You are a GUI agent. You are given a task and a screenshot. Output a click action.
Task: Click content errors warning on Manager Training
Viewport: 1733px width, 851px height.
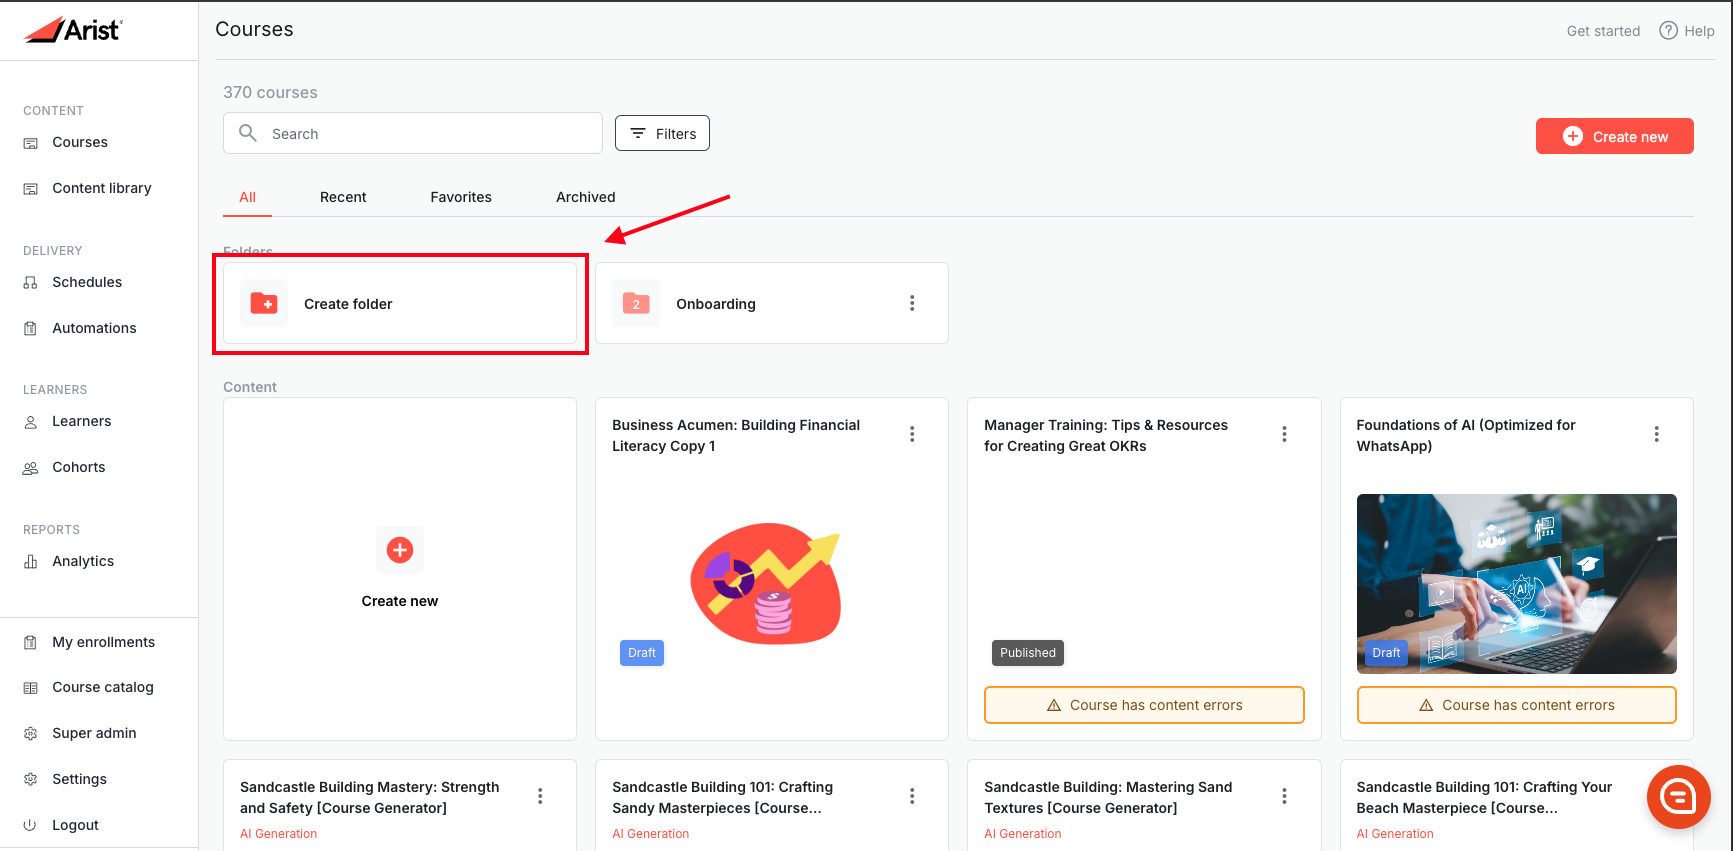(1144, 705)
